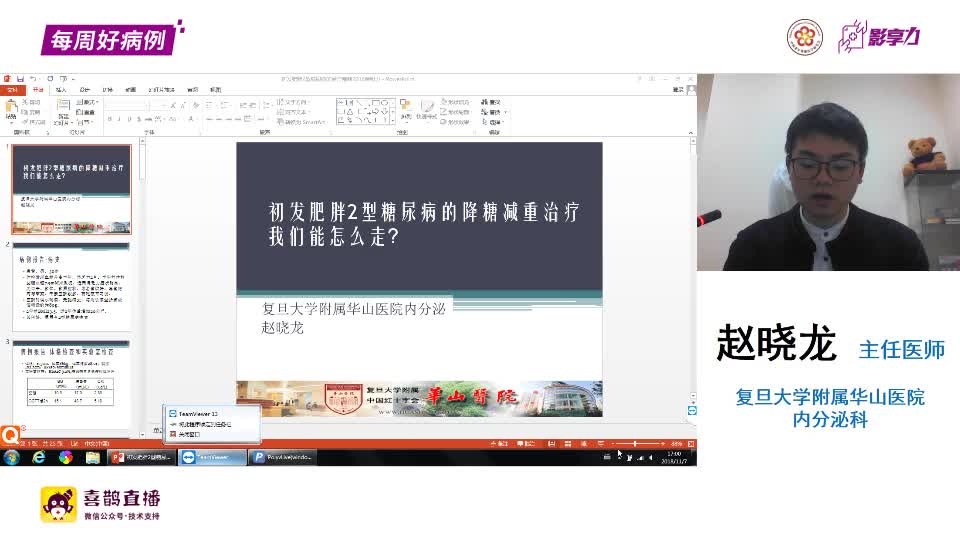Click the Find button in Editing group
The width and height of the screenshot is (960, 540).
(x=491, y=102)
